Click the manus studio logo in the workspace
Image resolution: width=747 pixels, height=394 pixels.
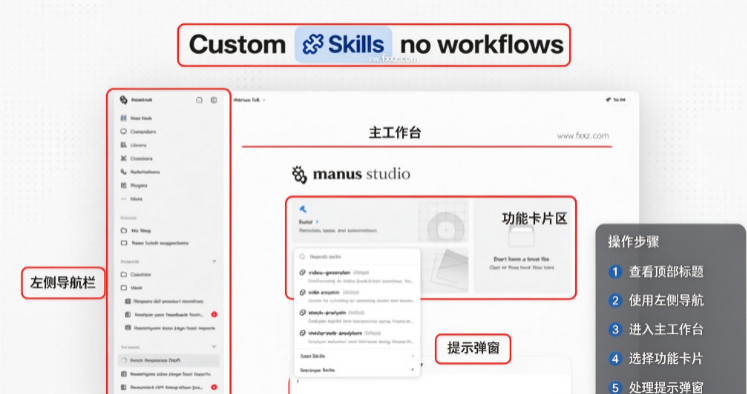click(x=351, y=174)
